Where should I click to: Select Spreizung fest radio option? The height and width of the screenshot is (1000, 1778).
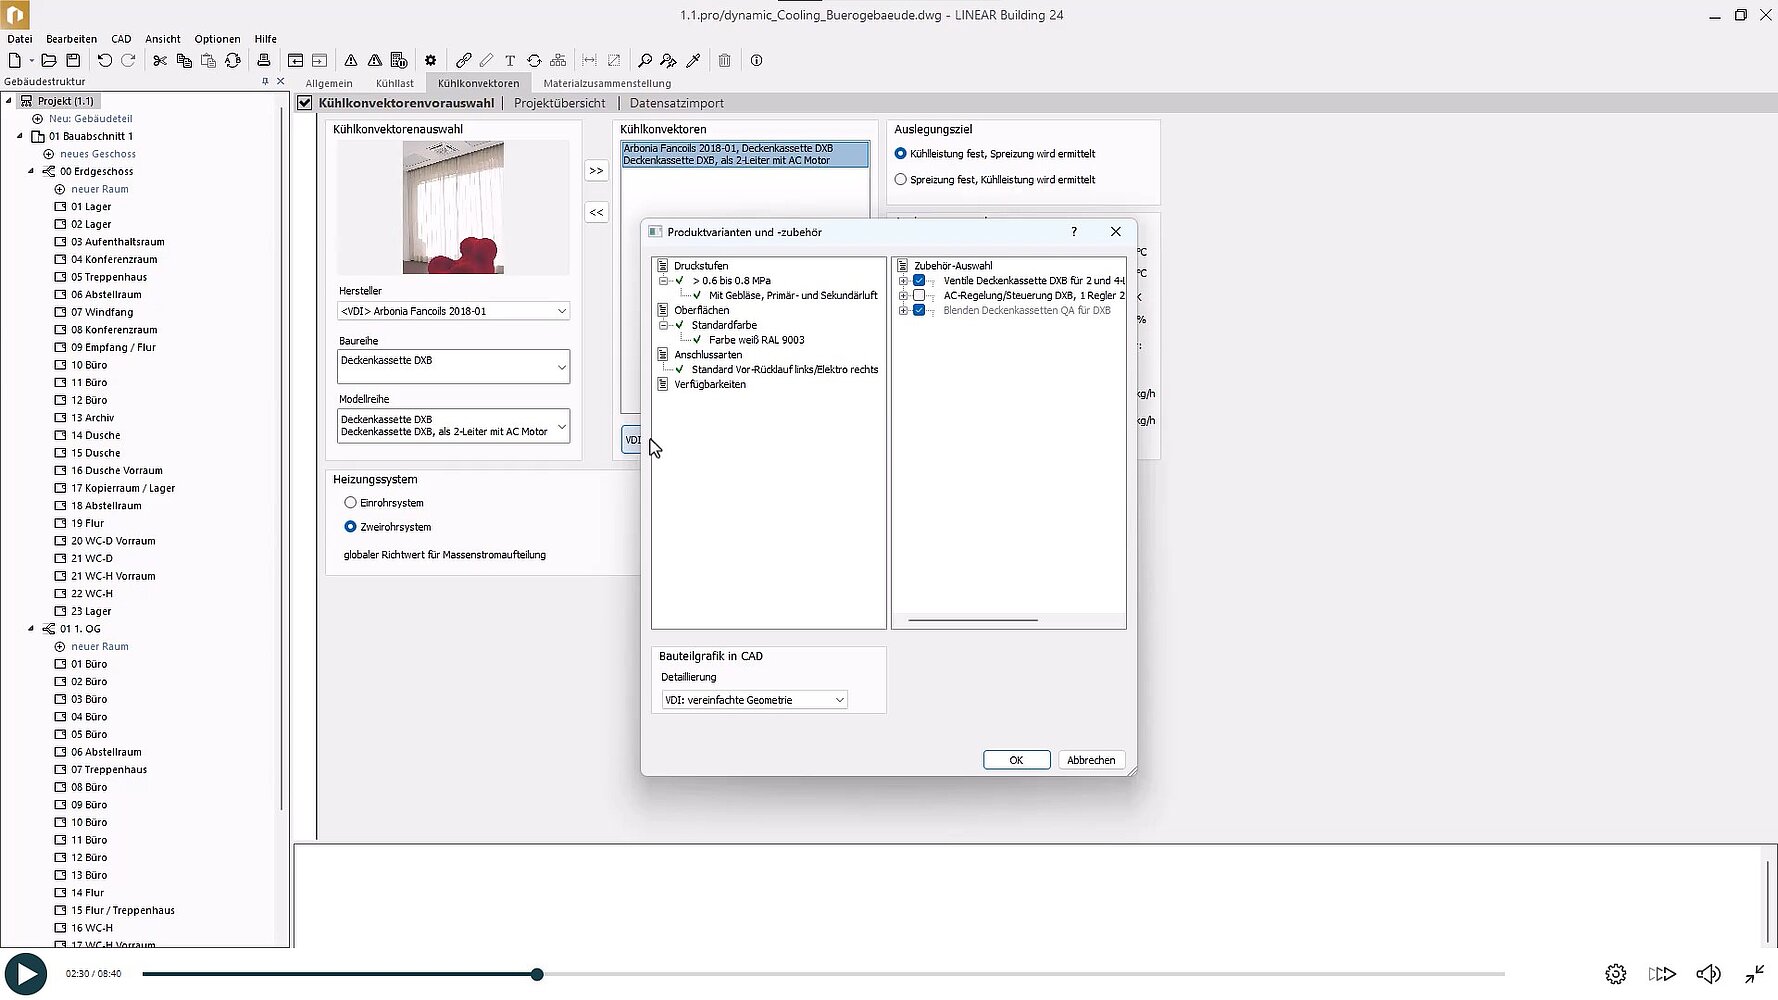pyautogui.click(x=901, y=180)
